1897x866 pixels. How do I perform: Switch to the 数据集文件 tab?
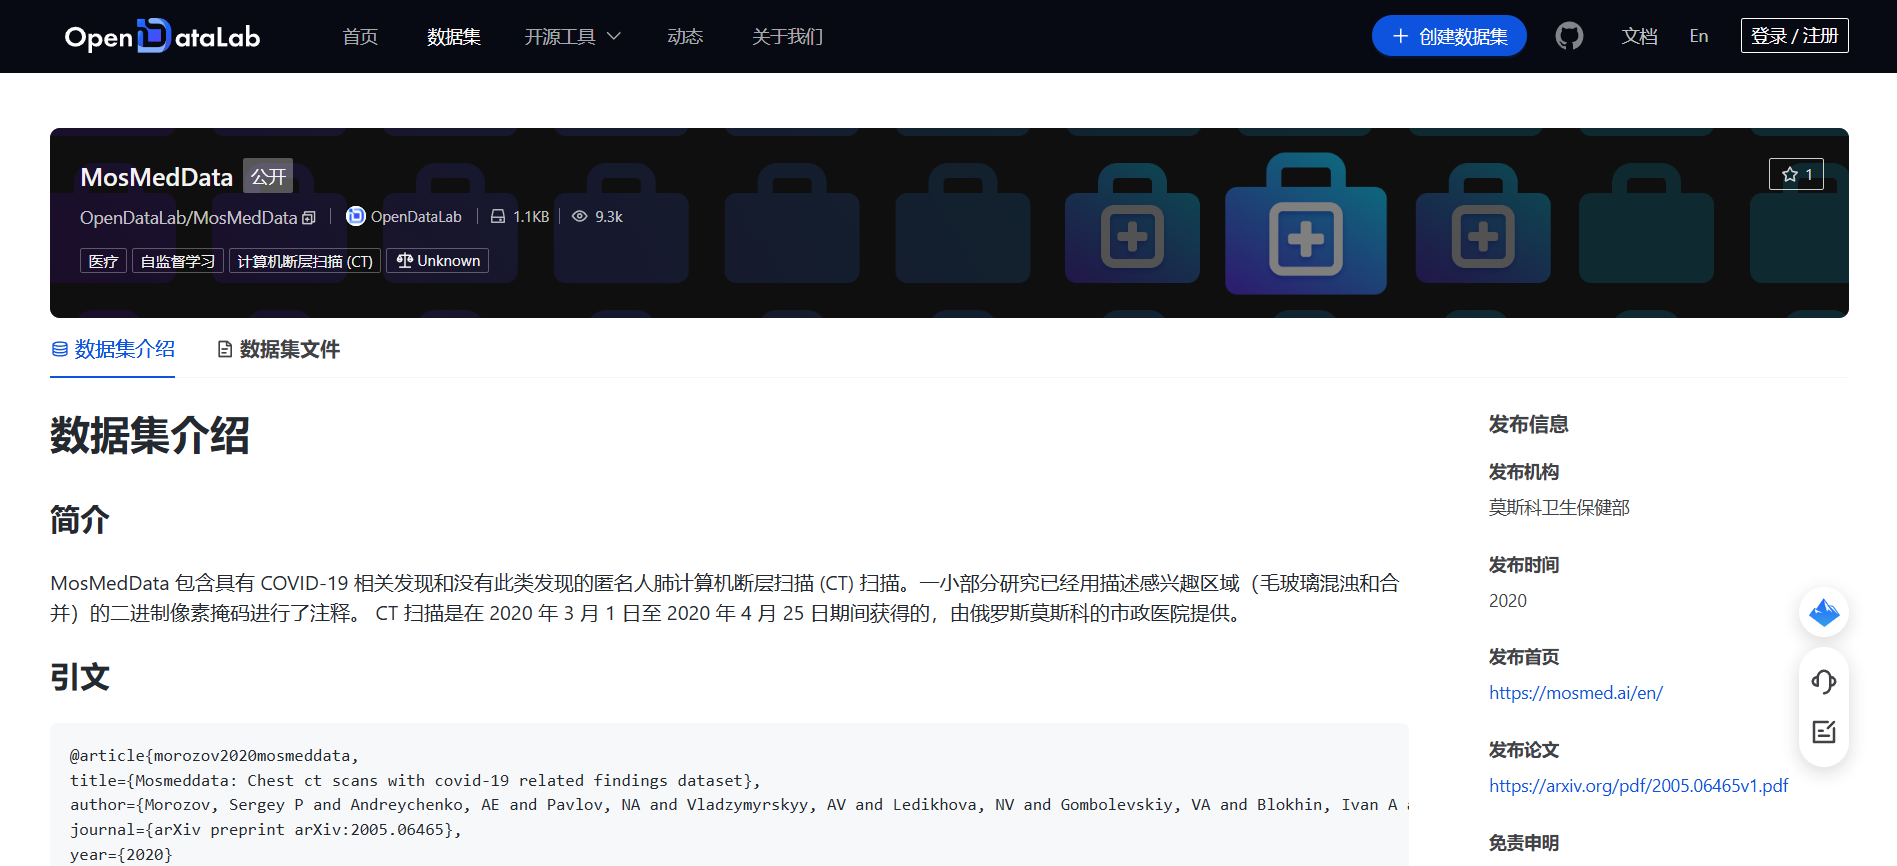coord(279,349)
